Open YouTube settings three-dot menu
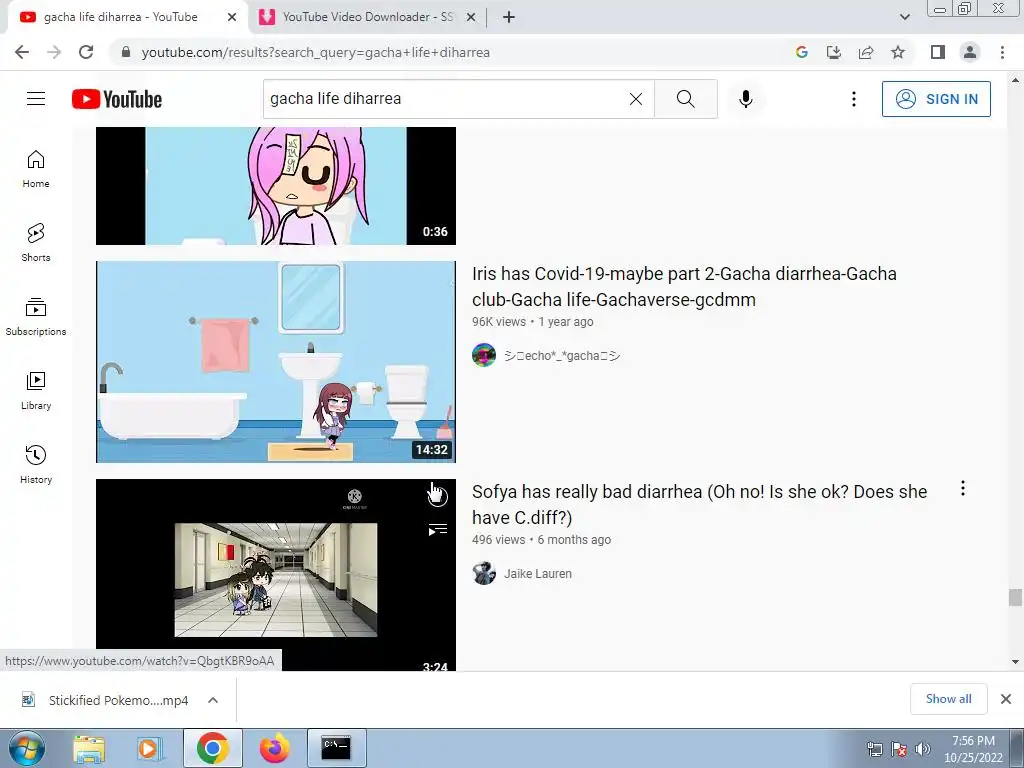The height and width of the screenshot is (768, 1024). (x=854, y=99)
